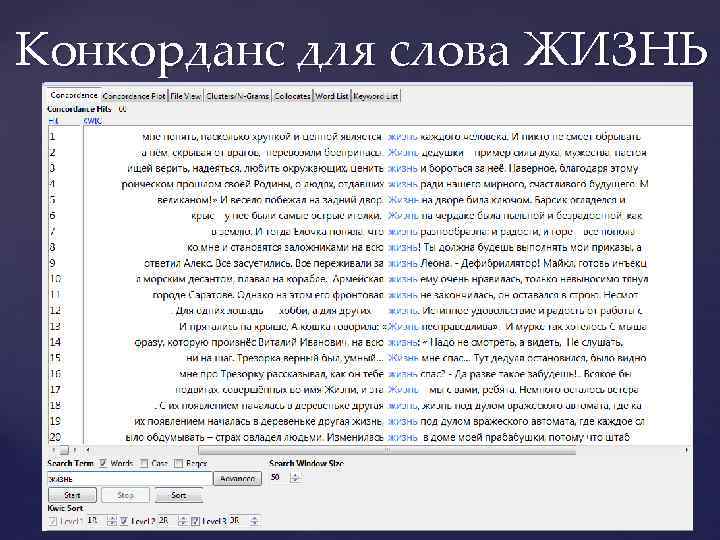This screenshot has height=540, width=720.
Task: Select line 11 with 'городе Саратове'
Action: [x=370, y=295]
